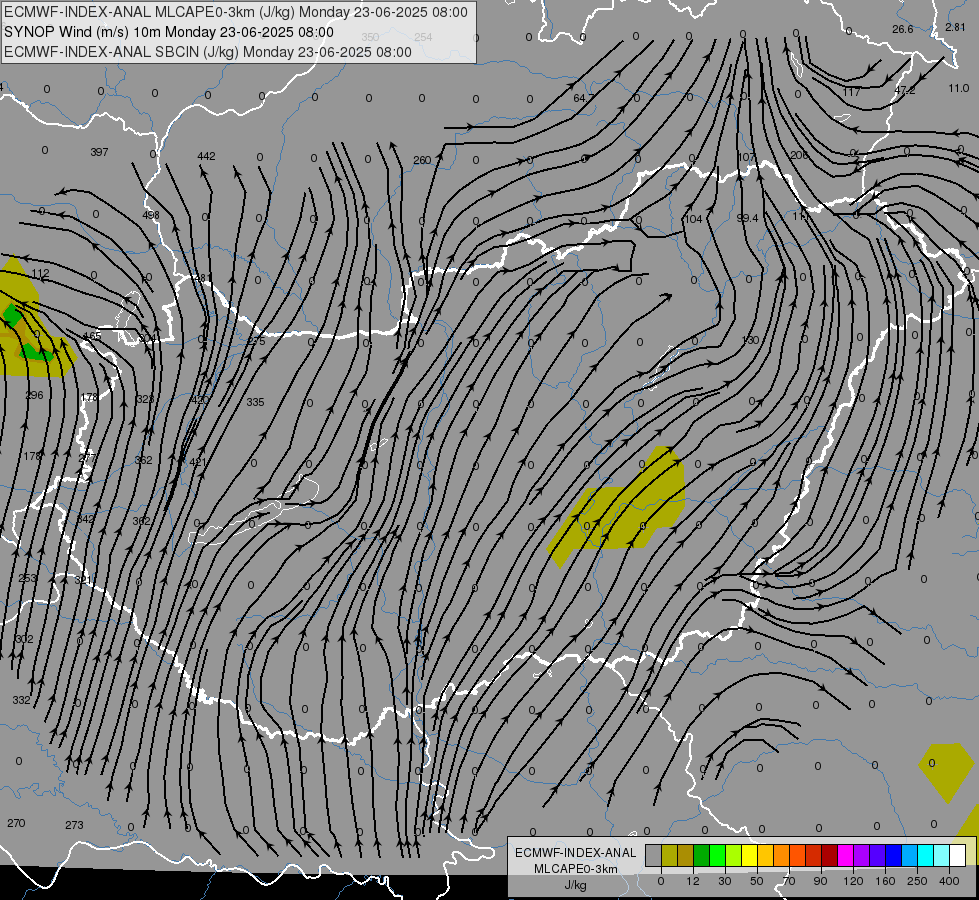Click map value 104
The height and width of the screenshot is (900, 979).
[693, 219]
